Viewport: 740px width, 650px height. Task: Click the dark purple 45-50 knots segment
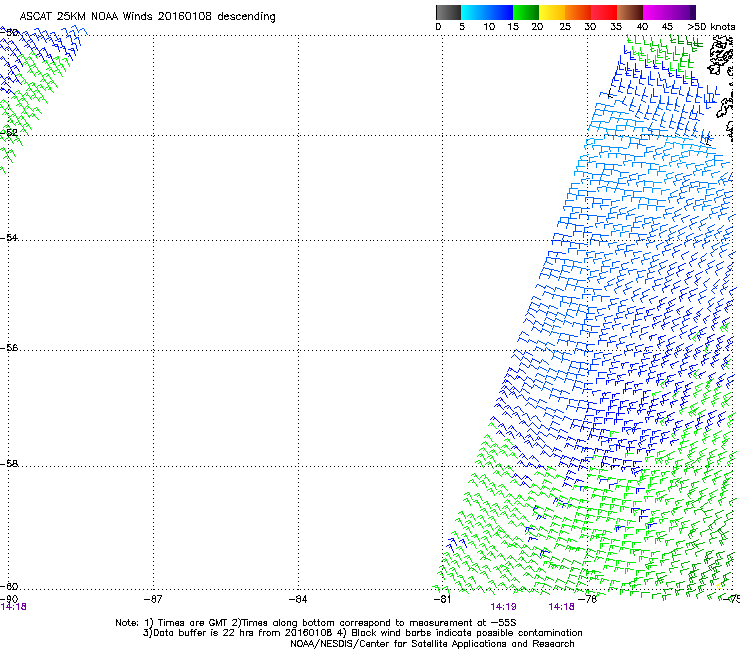682,12
